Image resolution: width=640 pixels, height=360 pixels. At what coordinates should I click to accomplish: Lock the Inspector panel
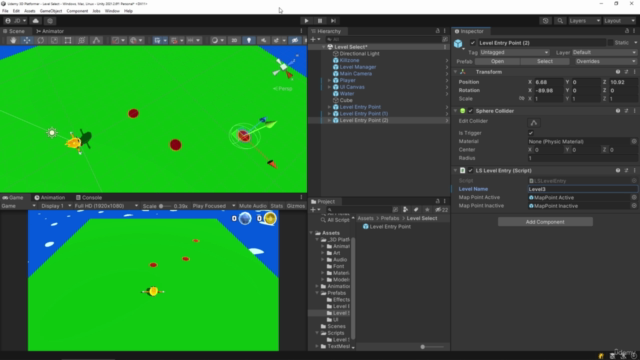627,31
